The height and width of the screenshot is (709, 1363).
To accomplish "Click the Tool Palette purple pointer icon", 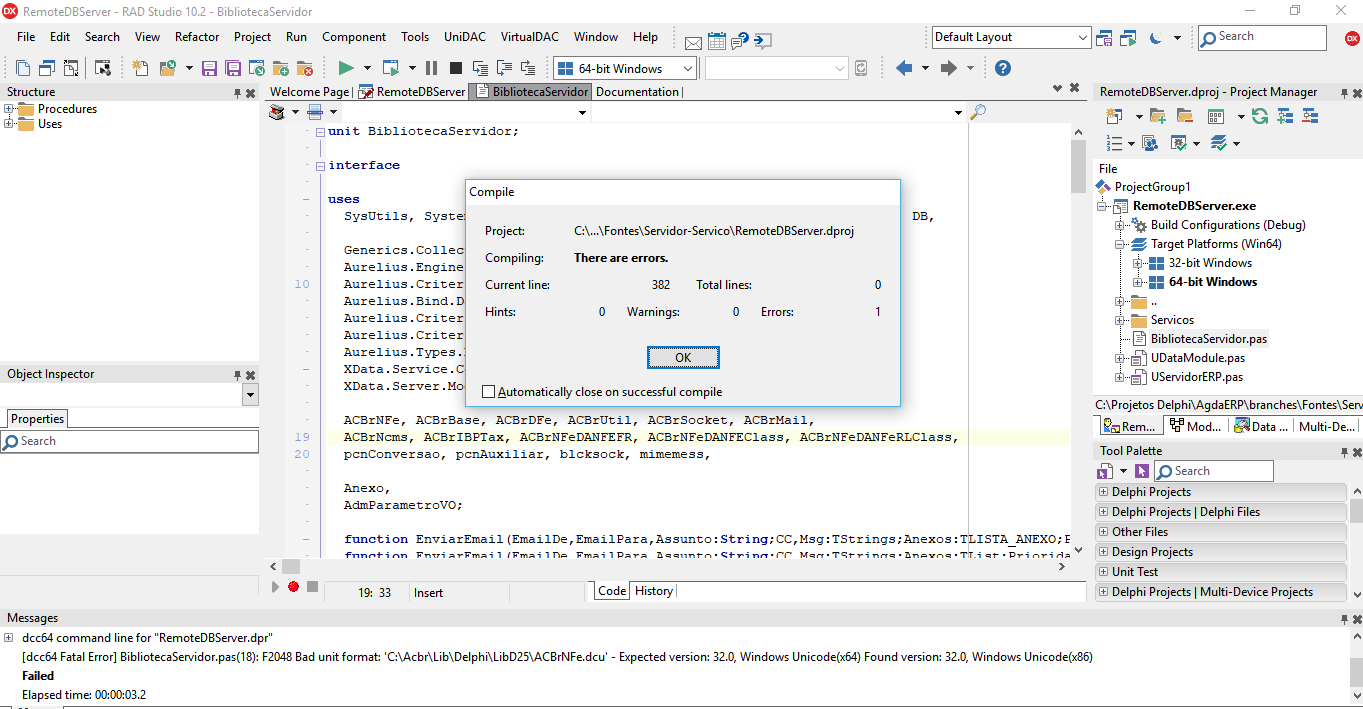I will (1142, 471).
